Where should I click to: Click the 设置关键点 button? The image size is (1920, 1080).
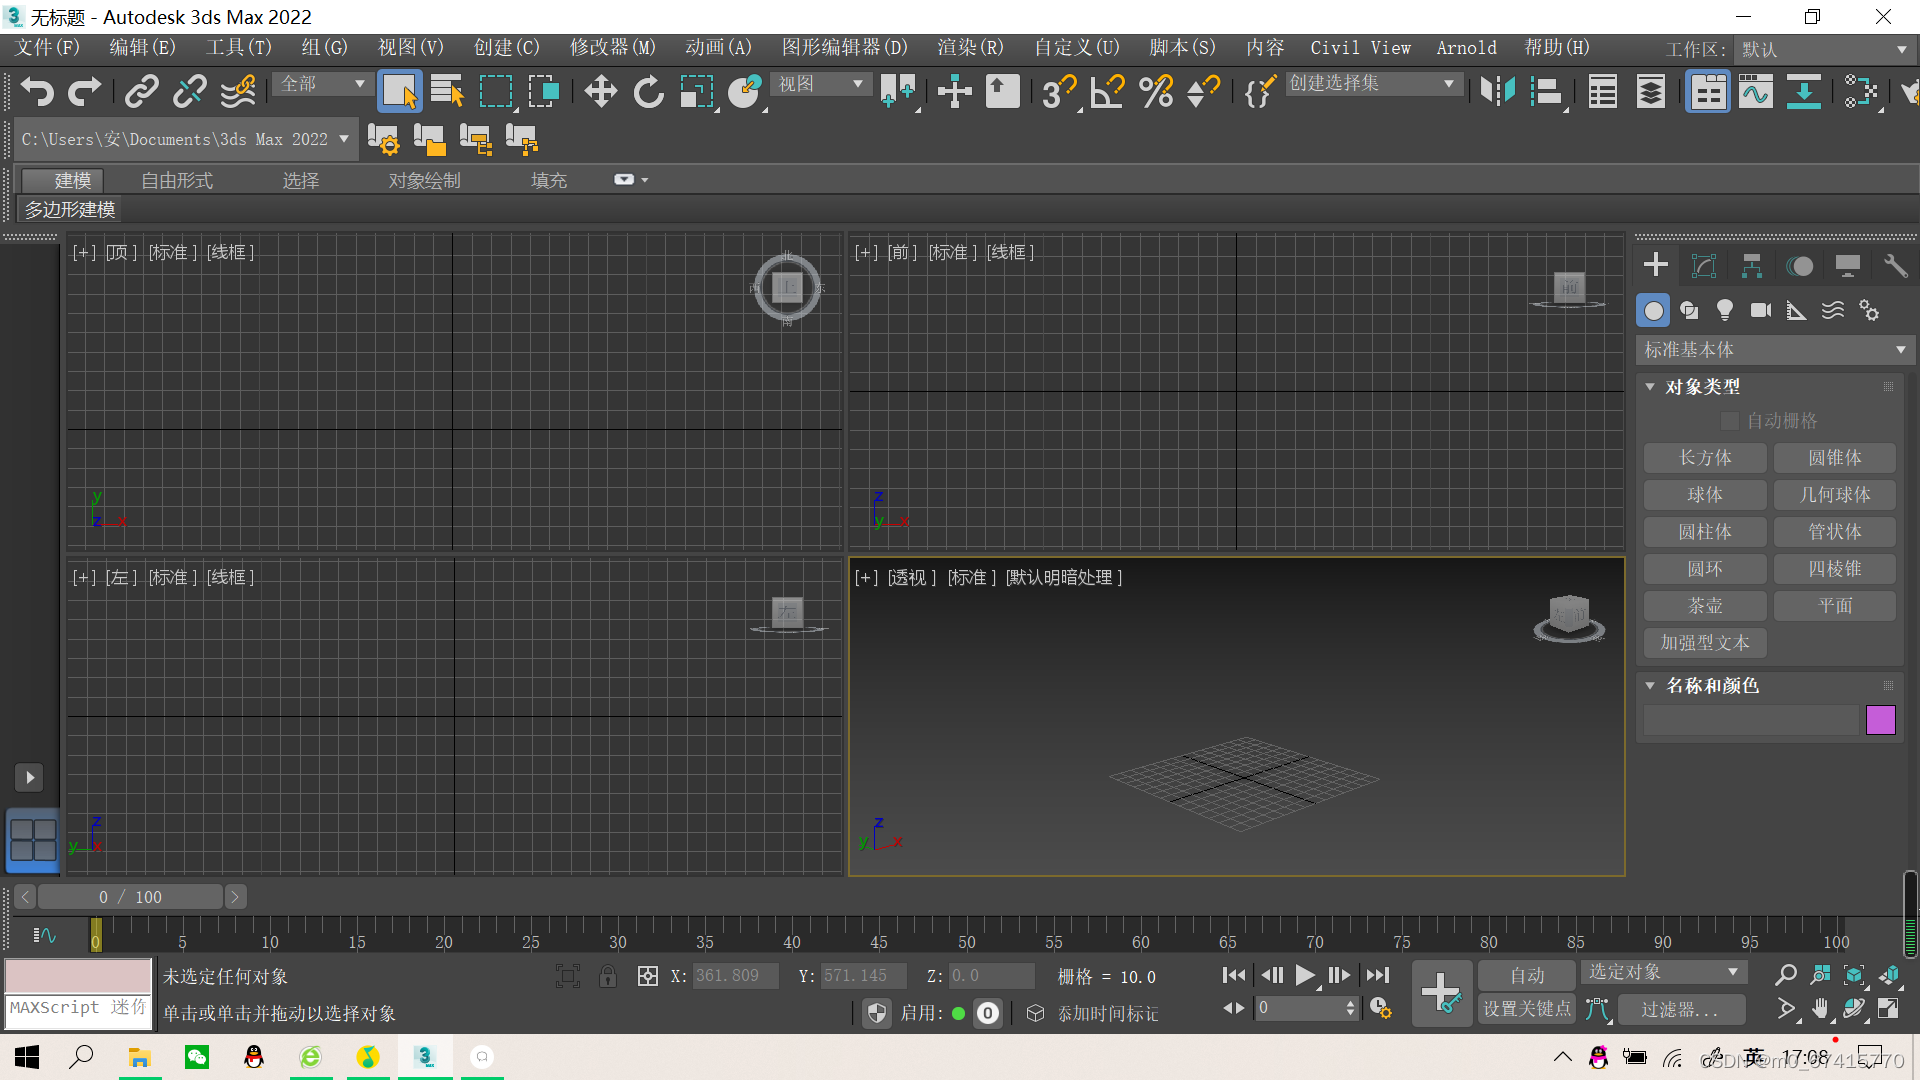[x=1527, y=1009]
